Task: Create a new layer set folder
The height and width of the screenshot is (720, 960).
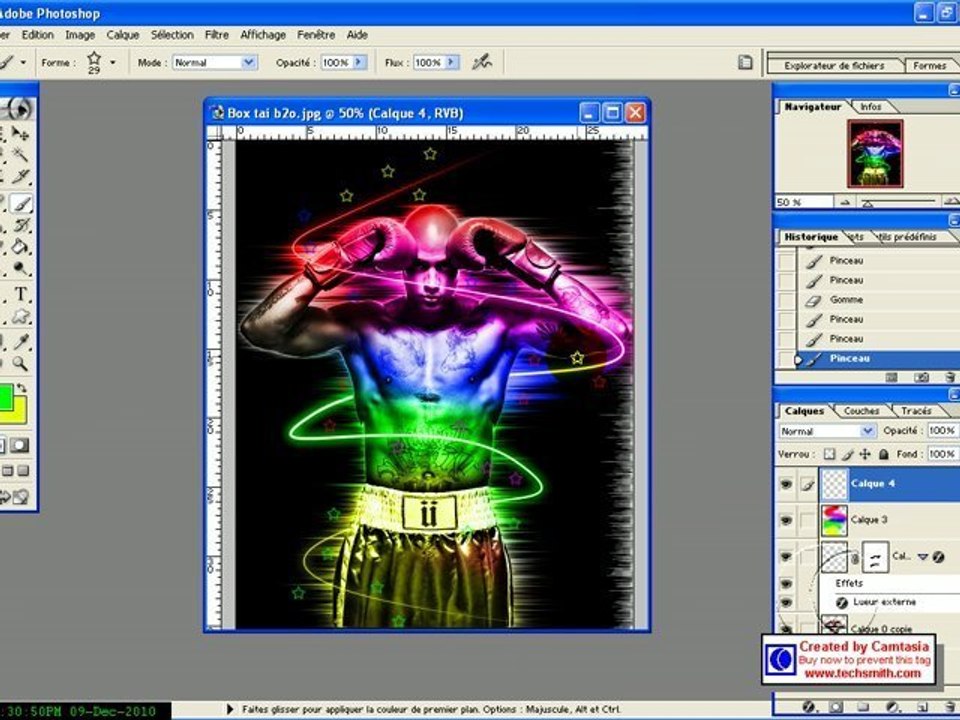Action: click(x=863, y=707)
